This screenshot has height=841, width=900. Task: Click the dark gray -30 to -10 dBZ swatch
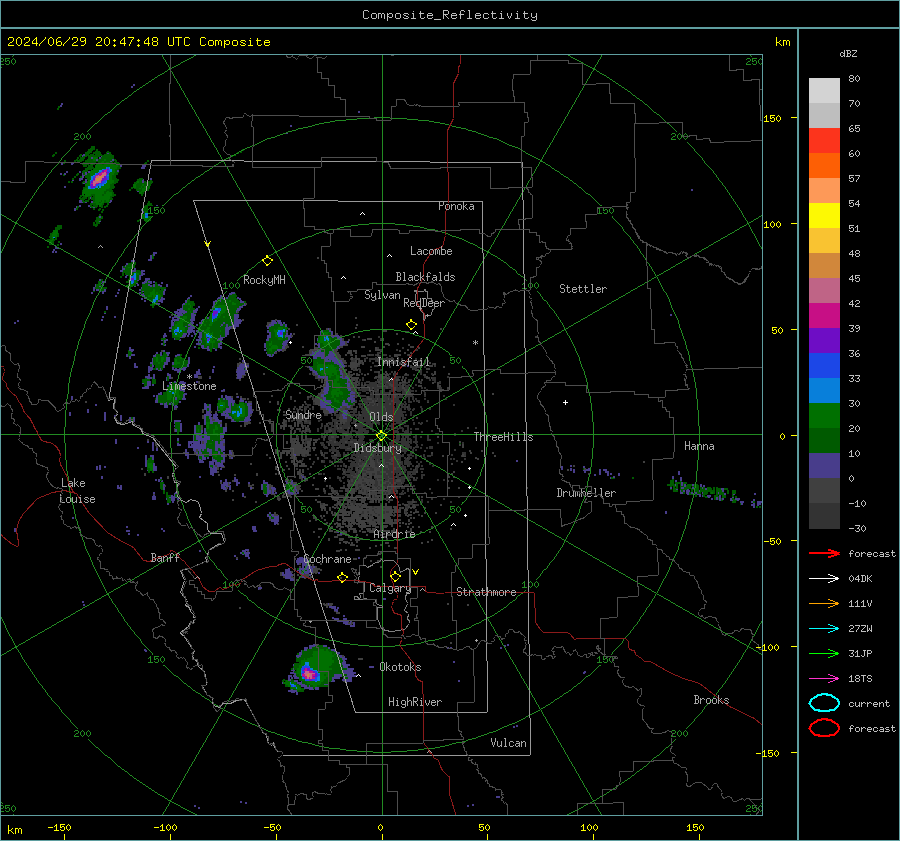click(824, 516)
